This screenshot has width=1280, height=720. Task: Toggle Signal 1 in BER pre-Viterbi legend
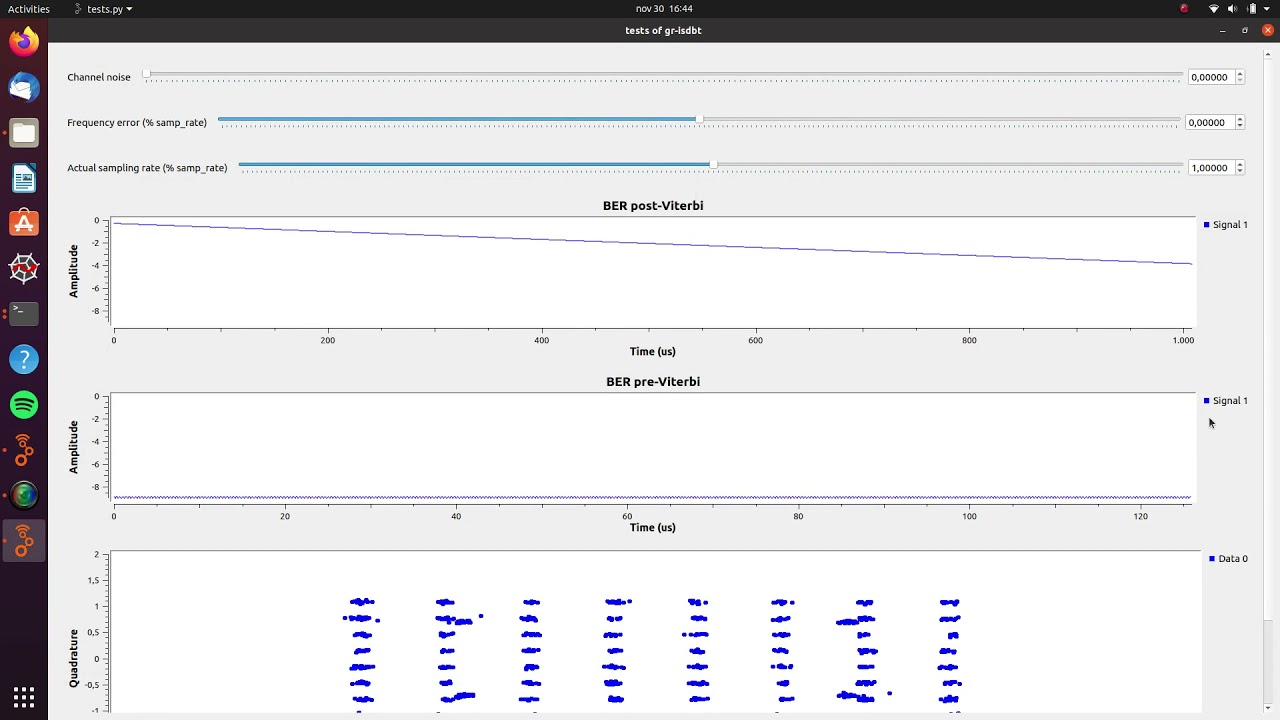tap(1226, 401)
